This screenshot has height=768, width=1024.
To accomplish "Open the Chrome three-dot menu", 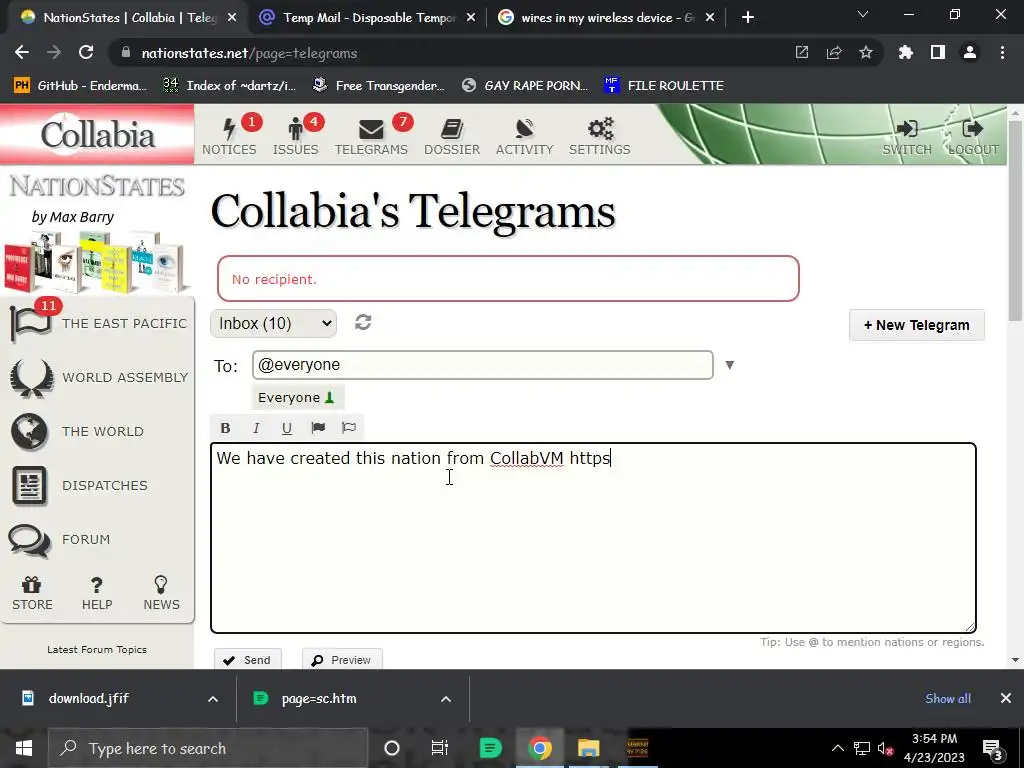I will (1002, 53).
